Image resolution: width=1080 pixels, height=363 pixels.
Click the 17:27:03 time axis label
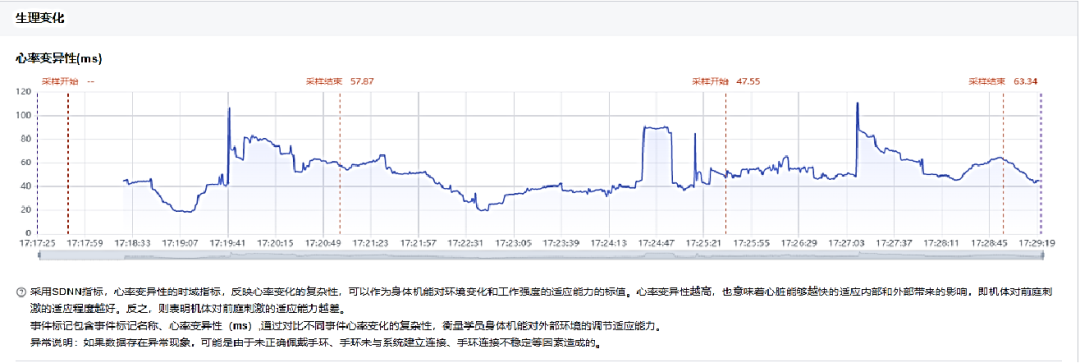(847, 243)
